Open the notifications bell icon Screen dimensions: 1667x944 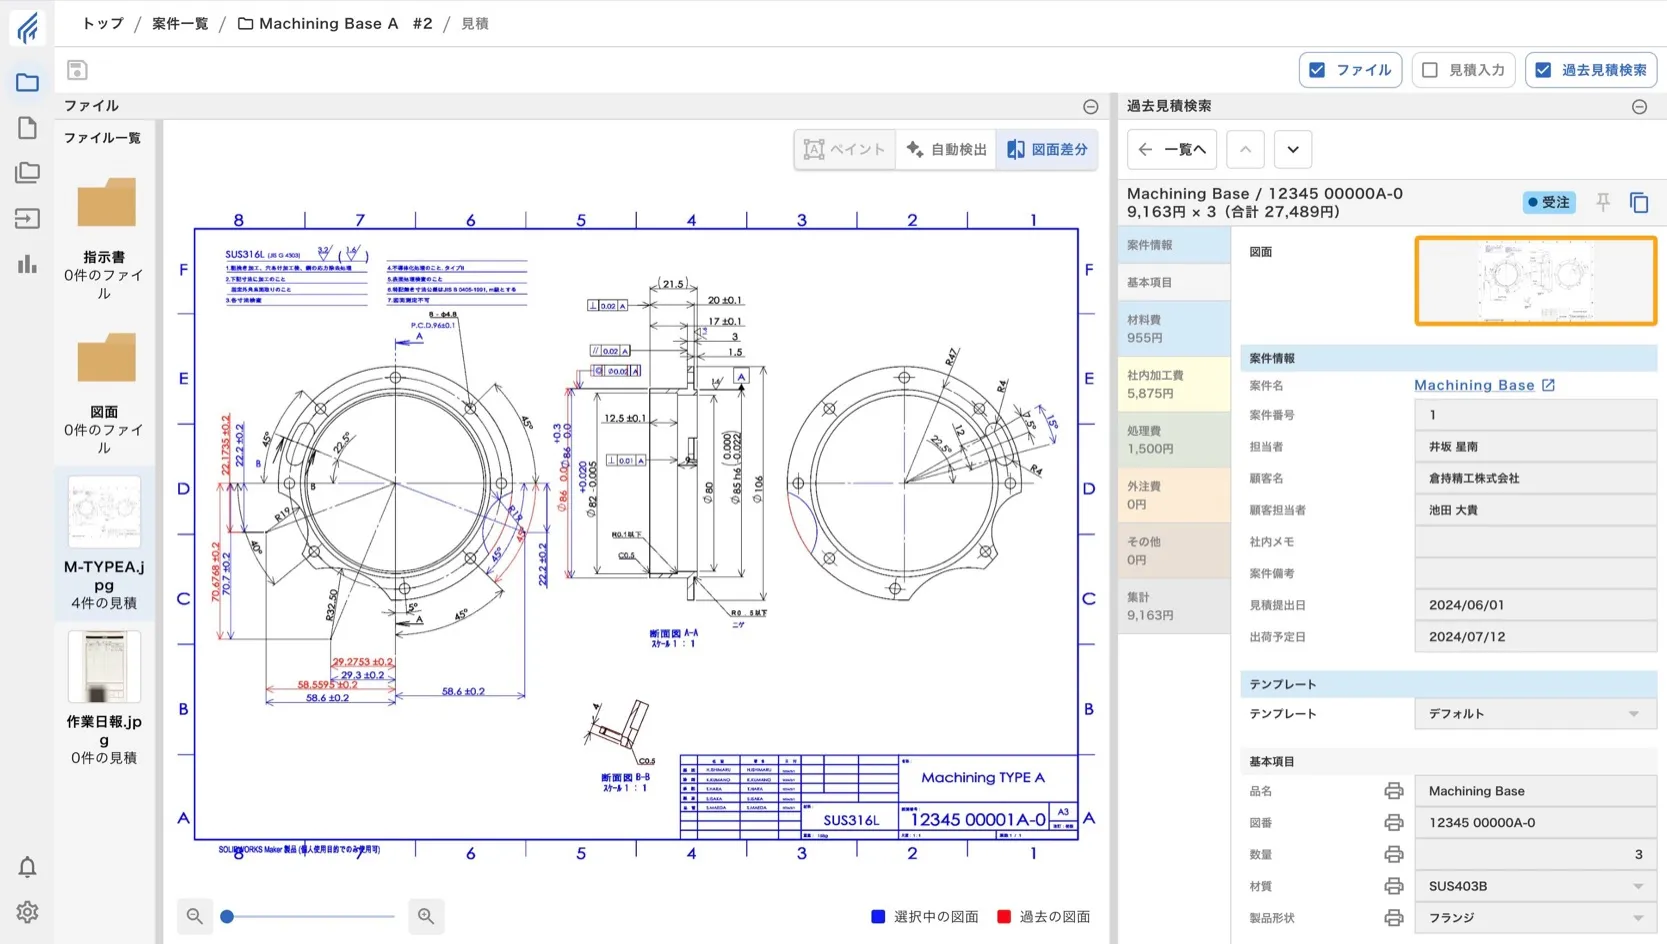[27, 867]
